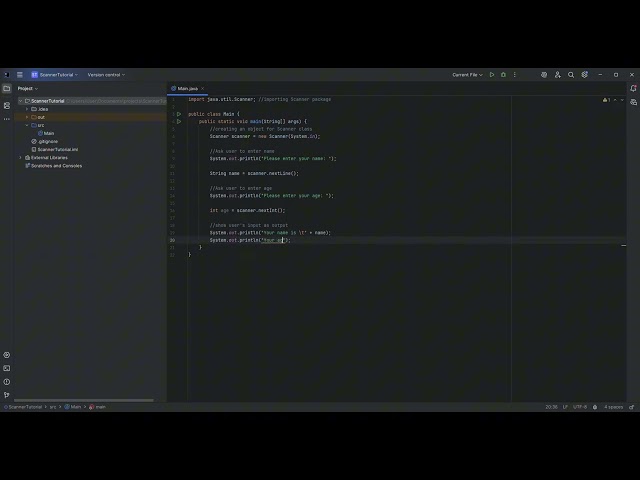The image size is (640, 480).
Task: Go to next highlighted problem with the down arrow
Action: 622,100
